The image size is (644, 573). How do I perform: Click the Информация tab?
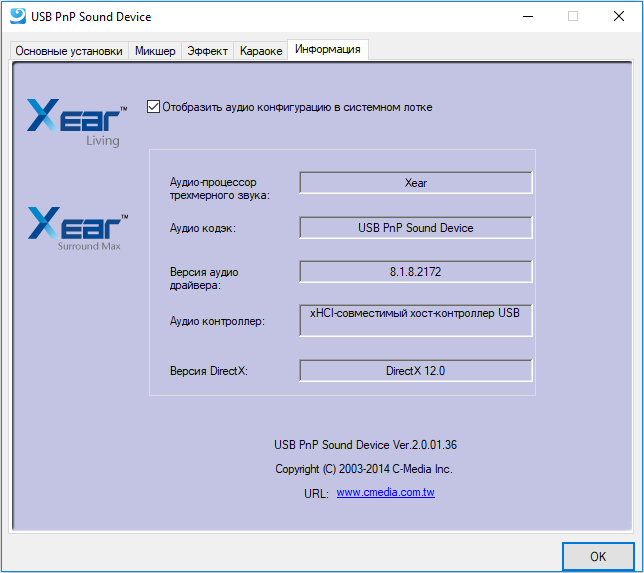coord(328,49)
